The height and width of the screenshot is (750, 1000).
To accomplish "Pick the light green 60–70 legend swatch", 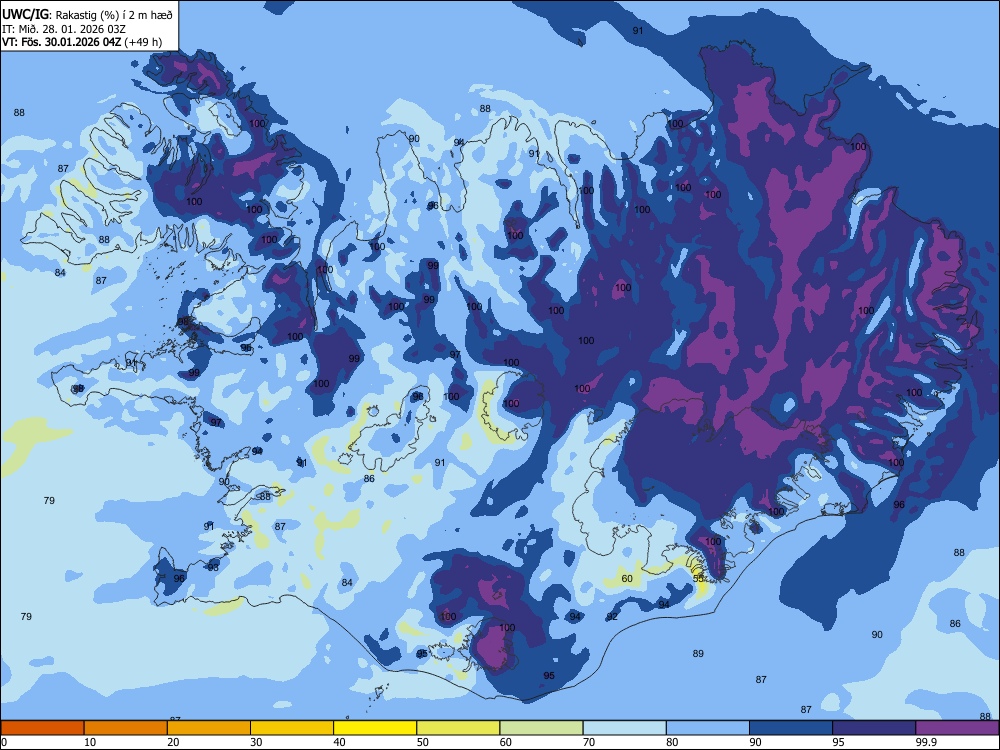I will (541, 728).
